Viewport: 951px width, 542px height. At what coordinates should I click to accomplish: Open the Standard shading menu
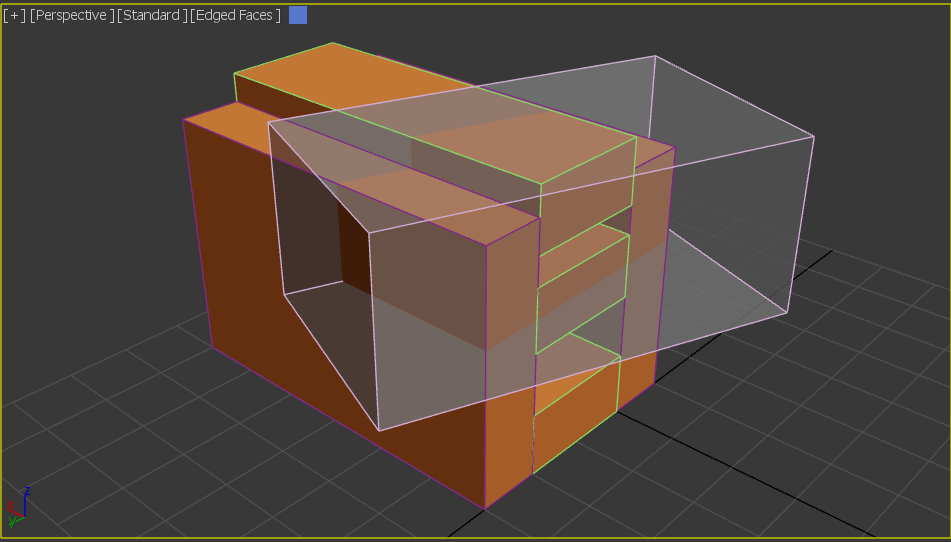click(152, 15)
